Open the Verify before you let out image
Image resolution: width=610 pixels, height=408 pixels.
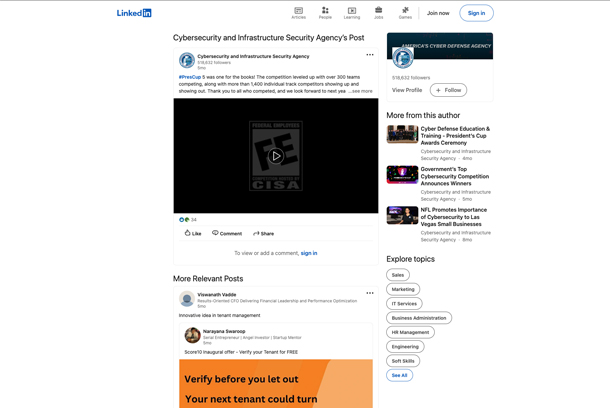pyautogui.click(x=276, y=383)
